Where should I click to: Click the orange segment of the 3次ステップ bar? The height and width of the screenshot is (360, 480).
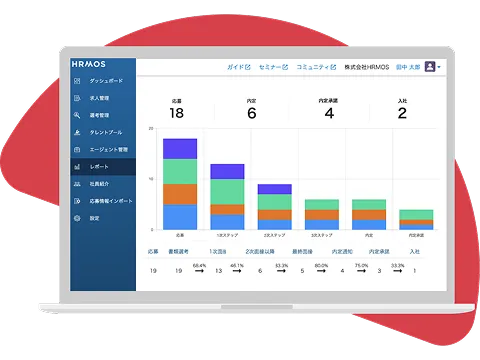coord(322,215)
